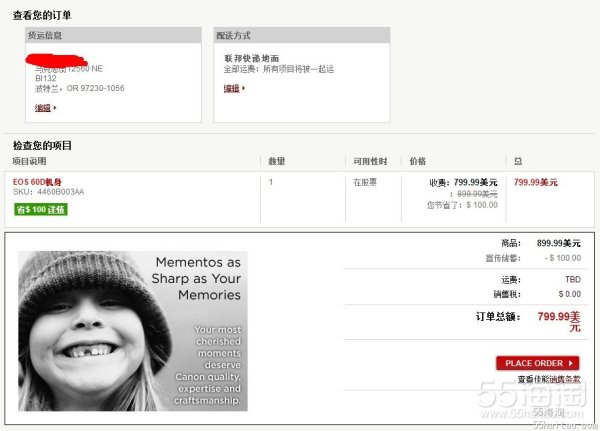This screenshot has width=600, height=431.
Task: Click the arrow icon on PLACE ORDER
Action: point(571,363)
